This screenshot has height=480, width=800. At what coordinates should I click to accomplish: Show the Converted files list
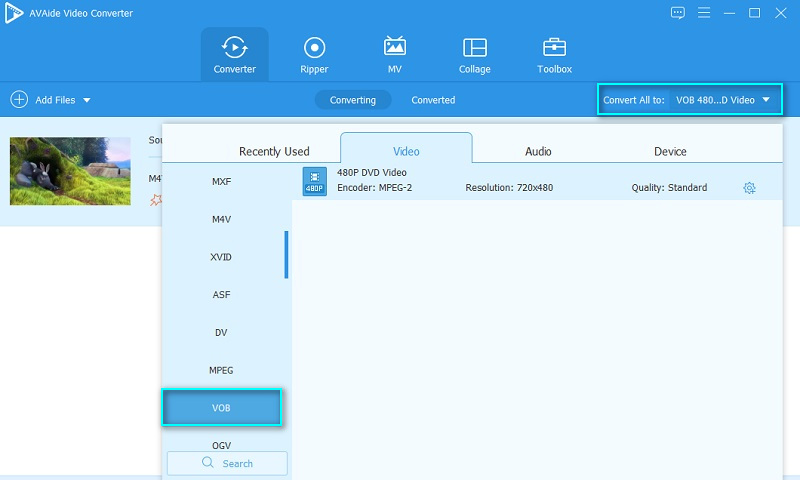[x=433, y=100]
